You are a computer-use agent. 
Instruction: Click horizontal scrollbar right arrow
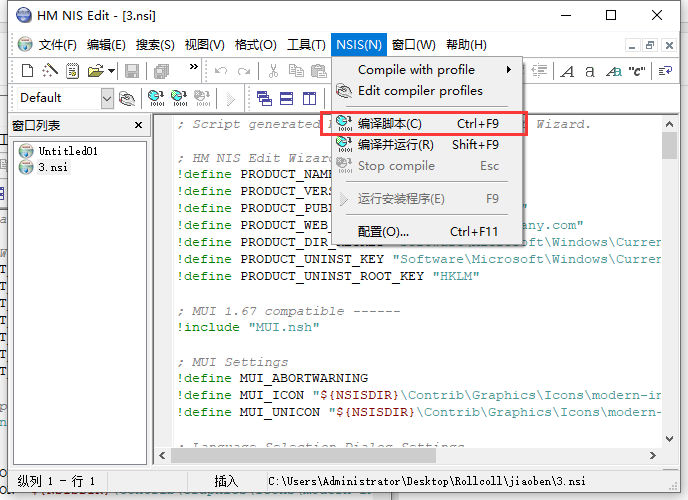(652, 455)
